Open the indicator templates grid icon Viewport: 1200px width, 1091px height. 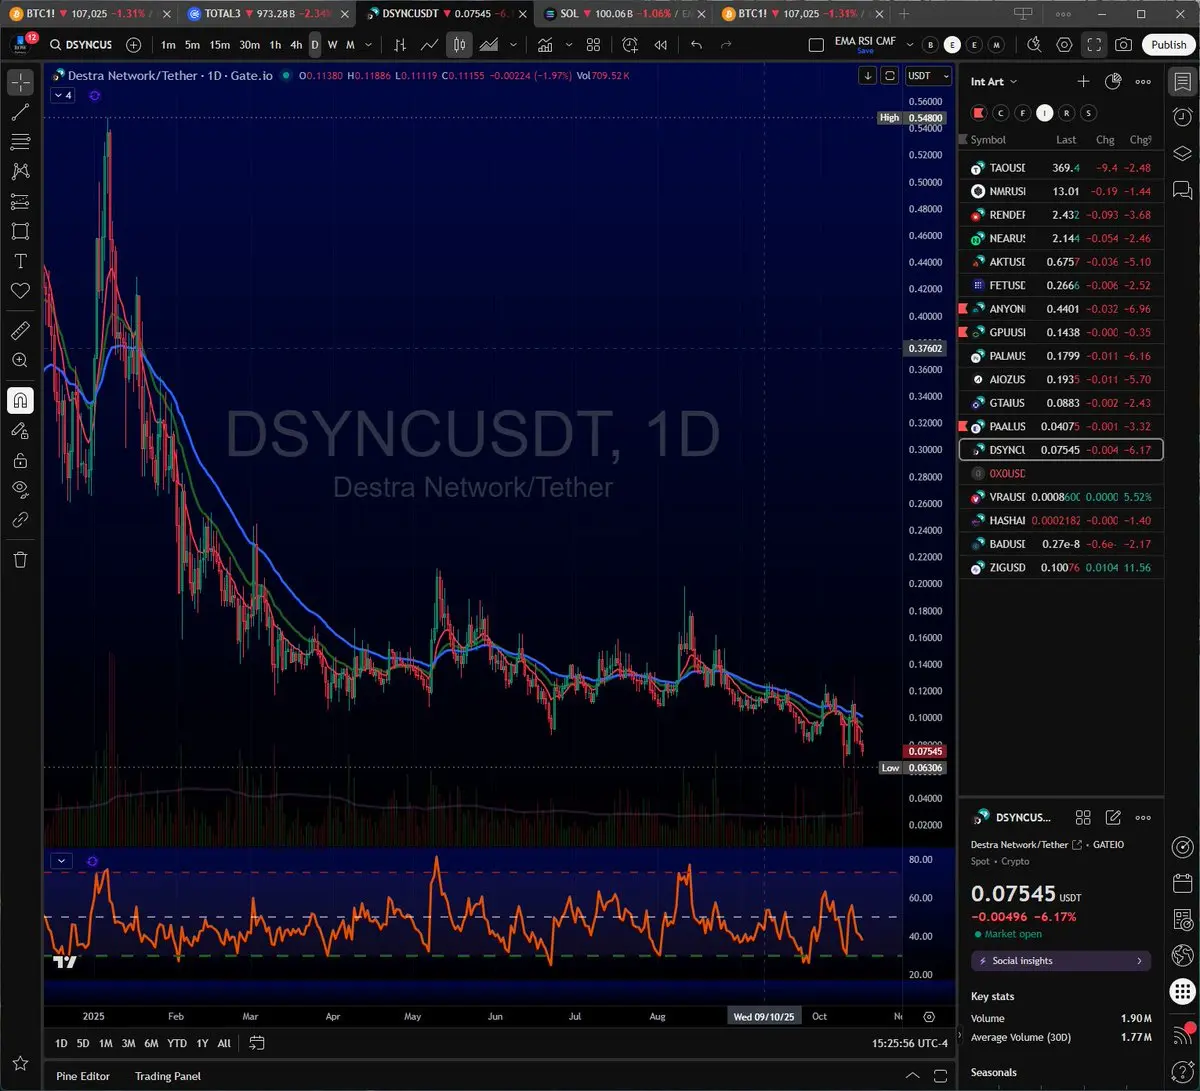pos(593,45)
